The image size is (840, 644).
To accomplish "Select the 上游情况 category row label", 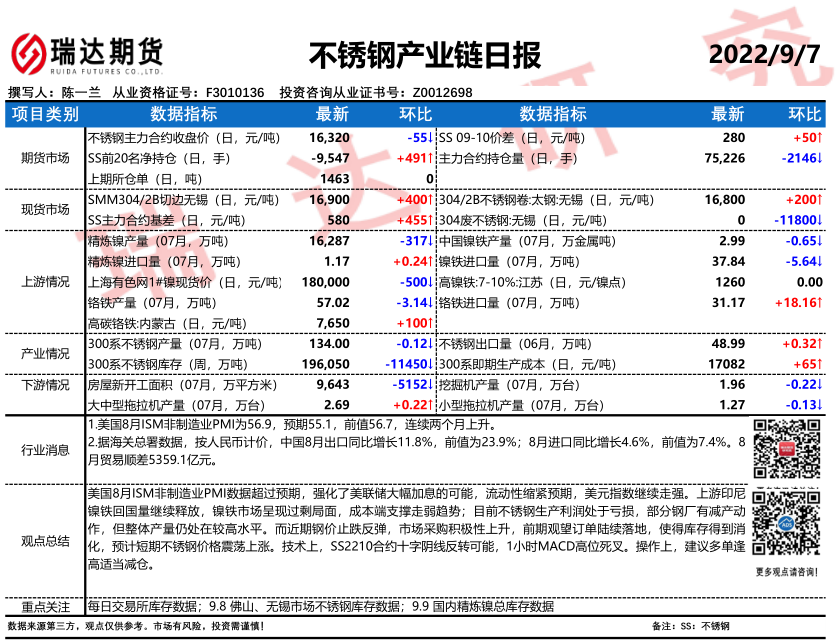I will [x=44, y=282].
